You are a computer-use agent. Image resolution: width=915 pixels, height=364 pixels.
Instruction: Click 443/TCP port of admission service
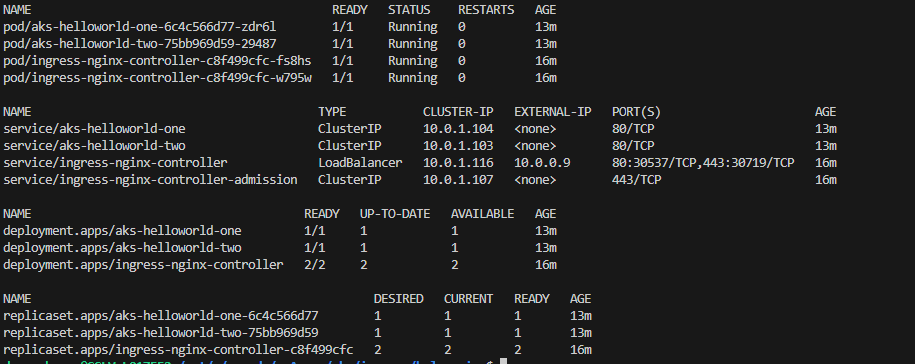pyautogui.click(x=637, y=180)
